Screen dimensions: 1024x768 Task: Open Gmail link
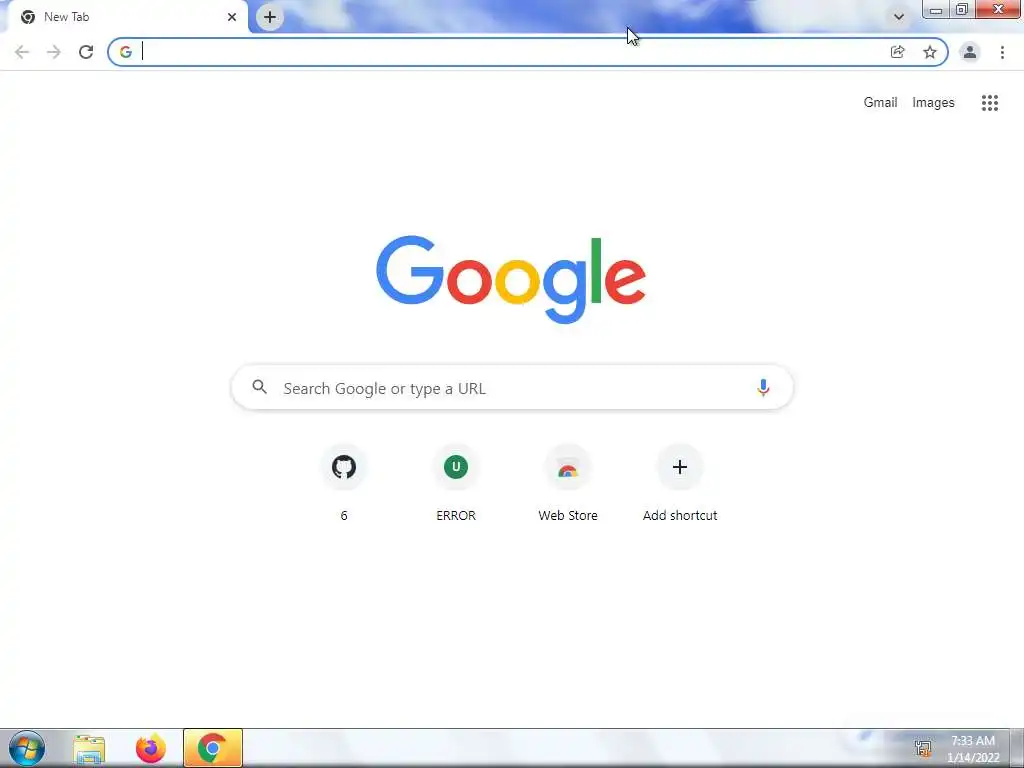(x=880, y=103)
